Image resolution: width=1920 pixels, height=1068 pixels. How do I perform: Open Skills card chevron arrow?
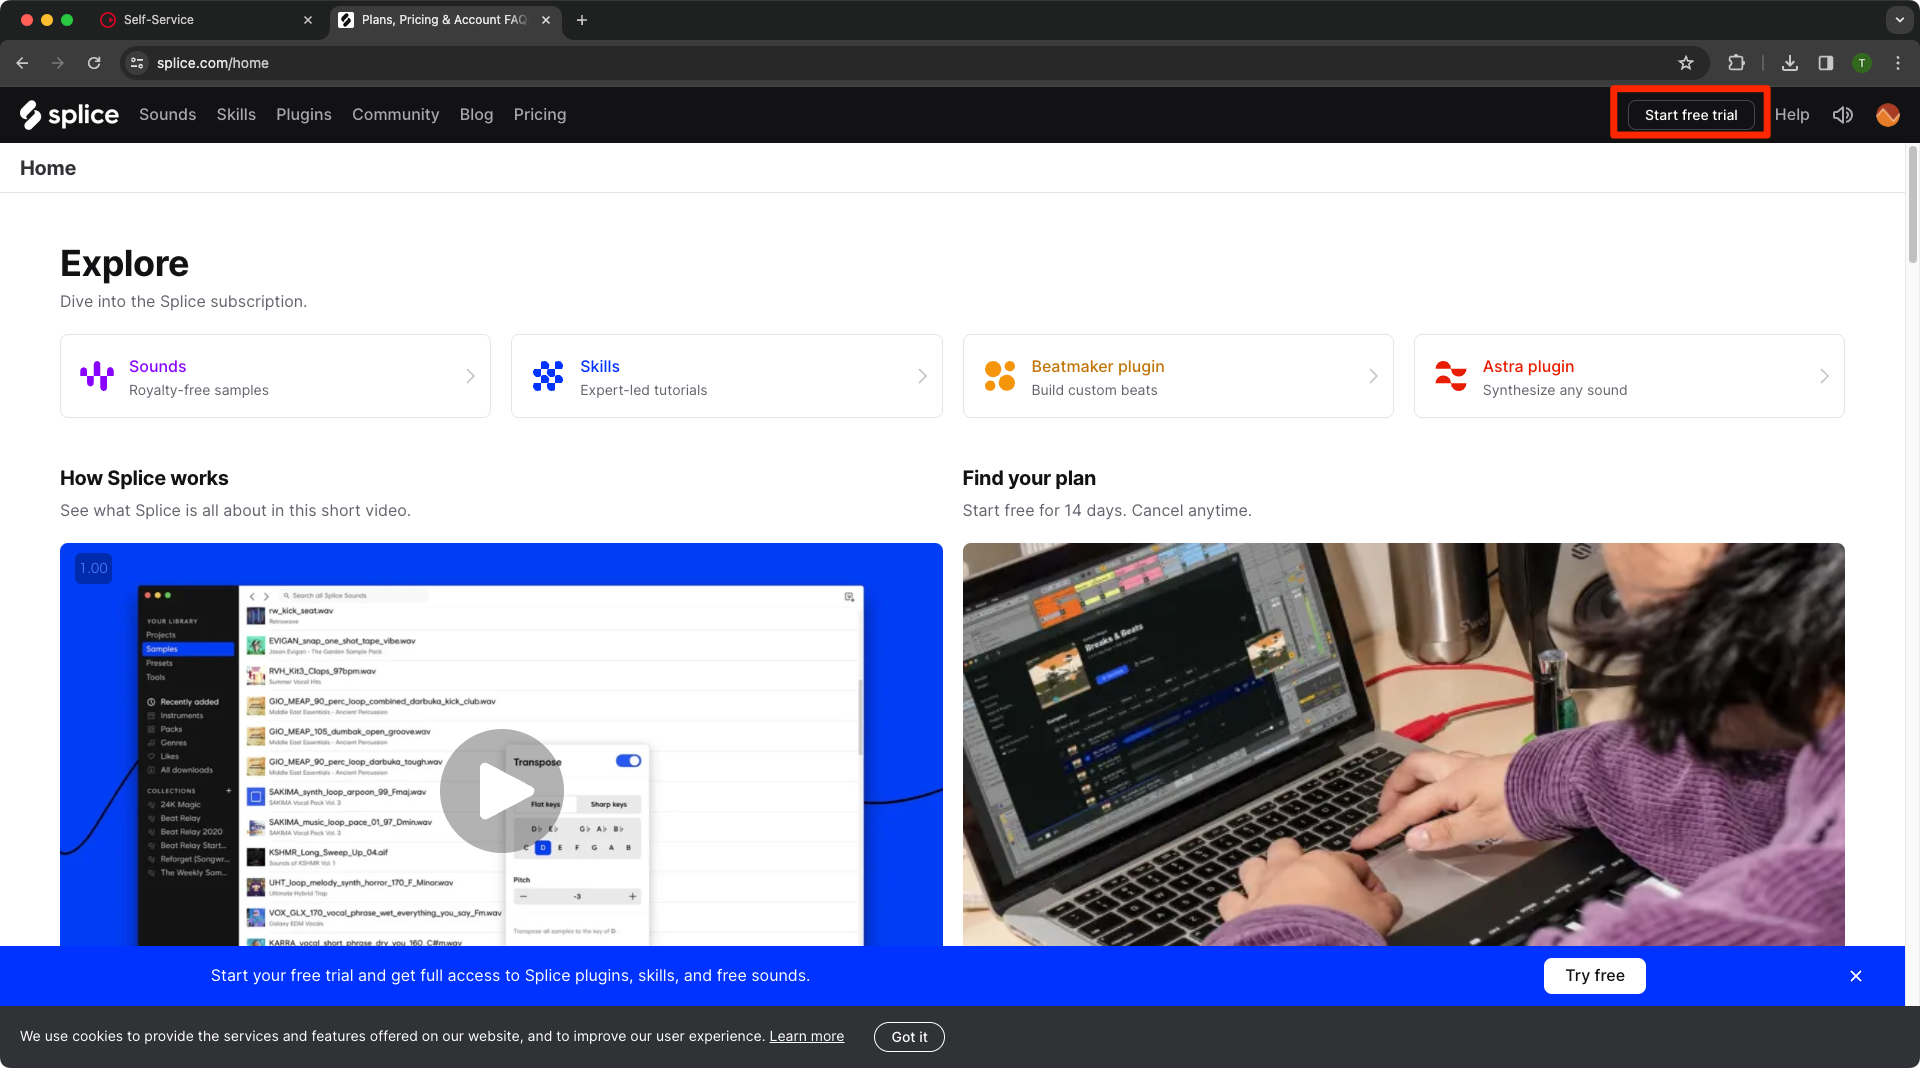922,376
